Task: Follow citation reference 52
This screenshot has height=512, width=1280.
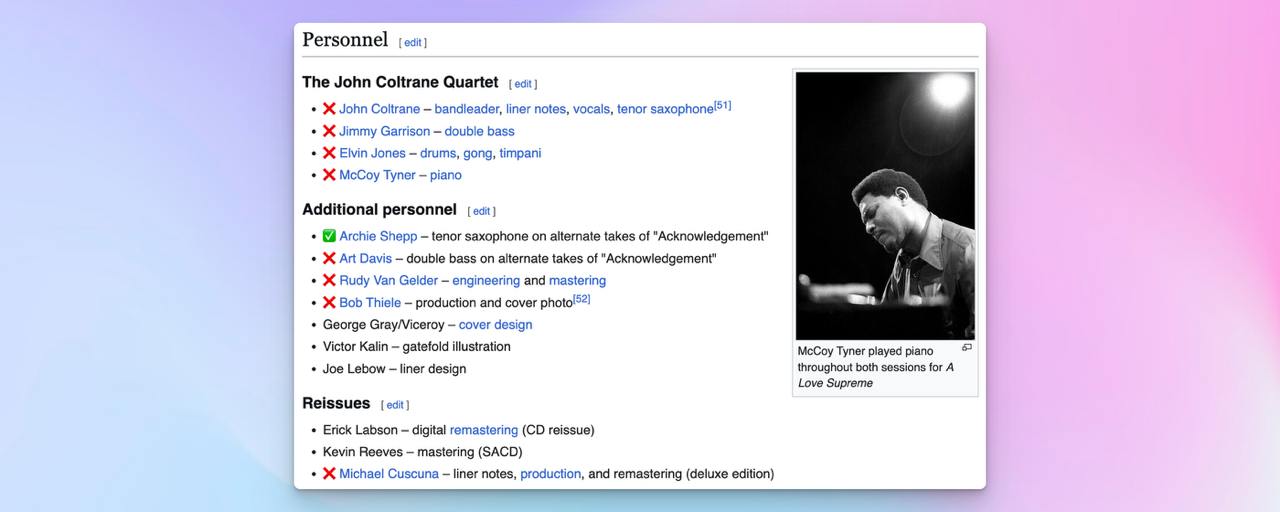Action: pos(582,299)
